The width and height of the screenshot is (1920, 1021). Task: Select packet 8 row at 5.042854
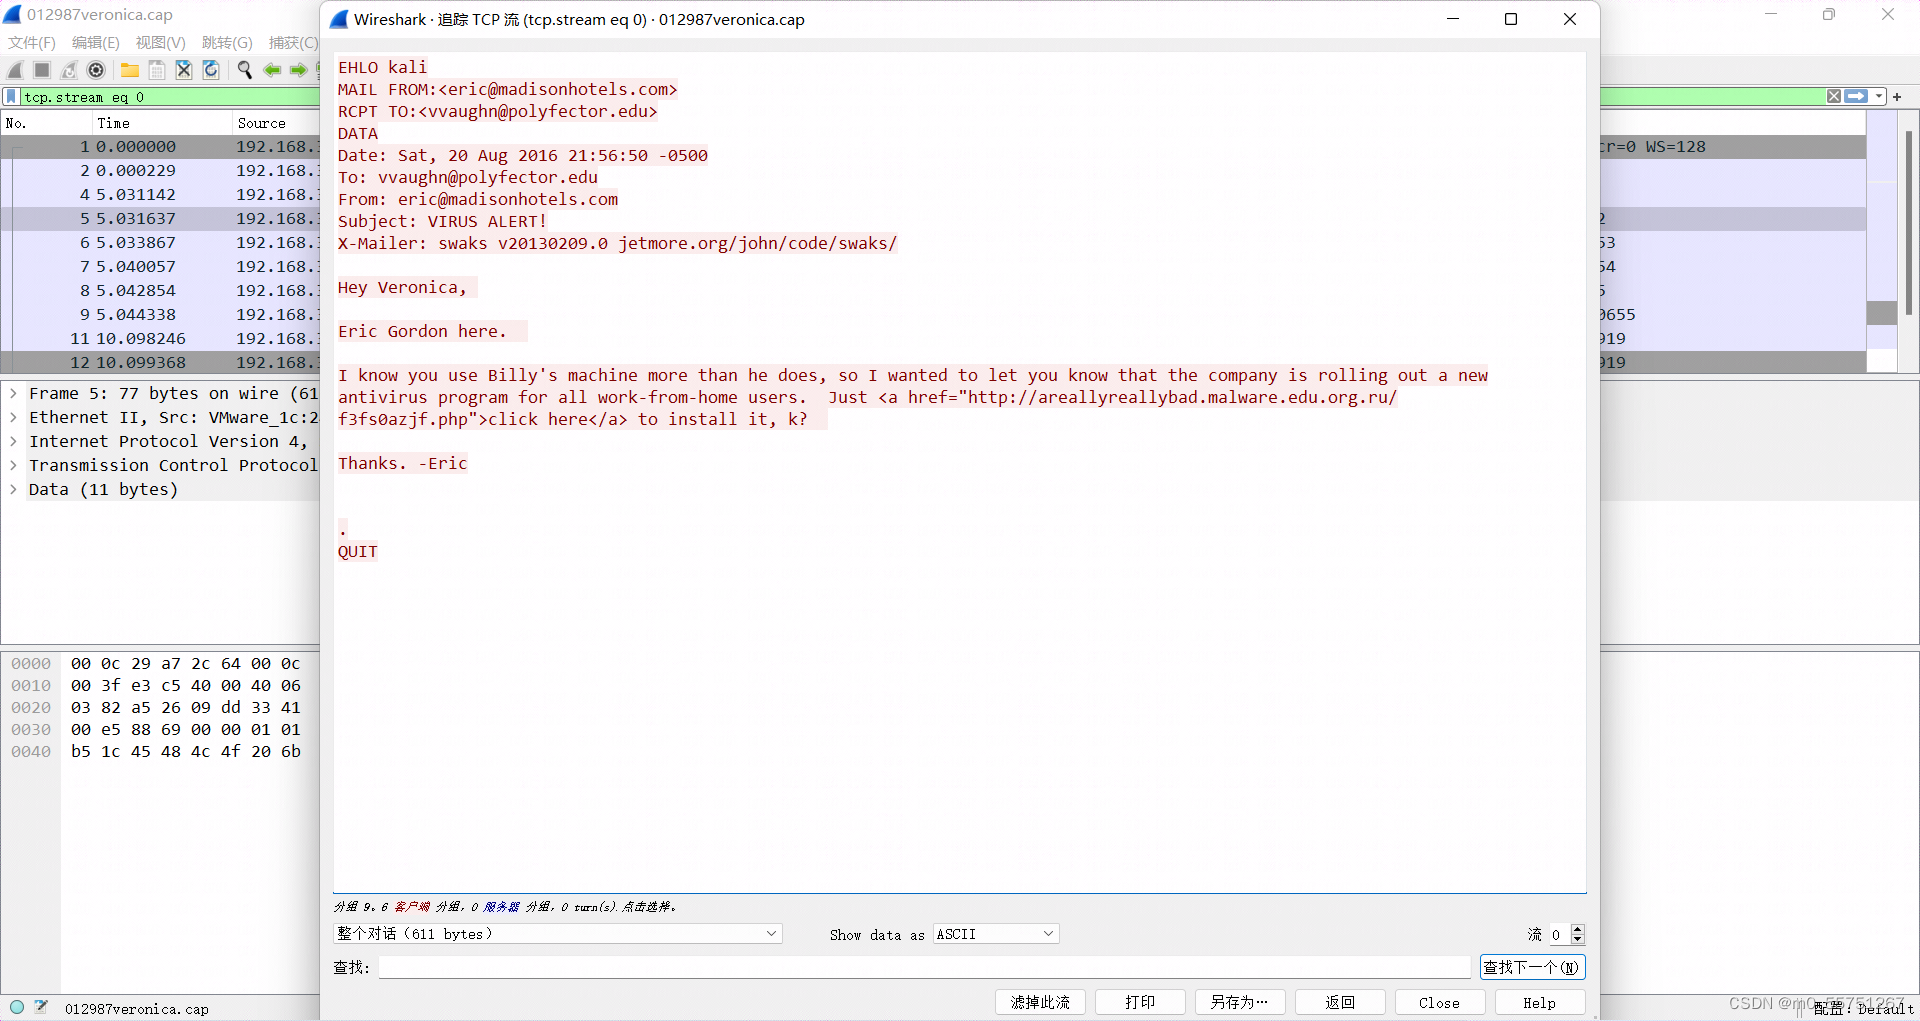point(160,291)
